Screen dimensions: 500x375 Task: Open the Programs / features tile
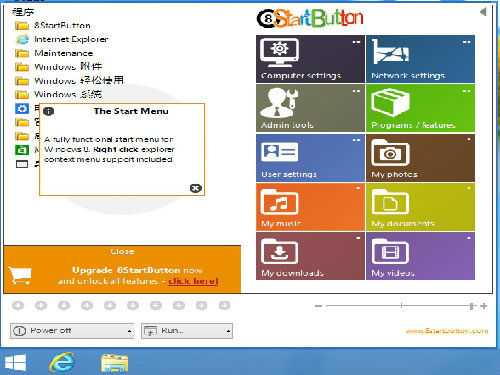pyautogui.click(x=420, y=108)
